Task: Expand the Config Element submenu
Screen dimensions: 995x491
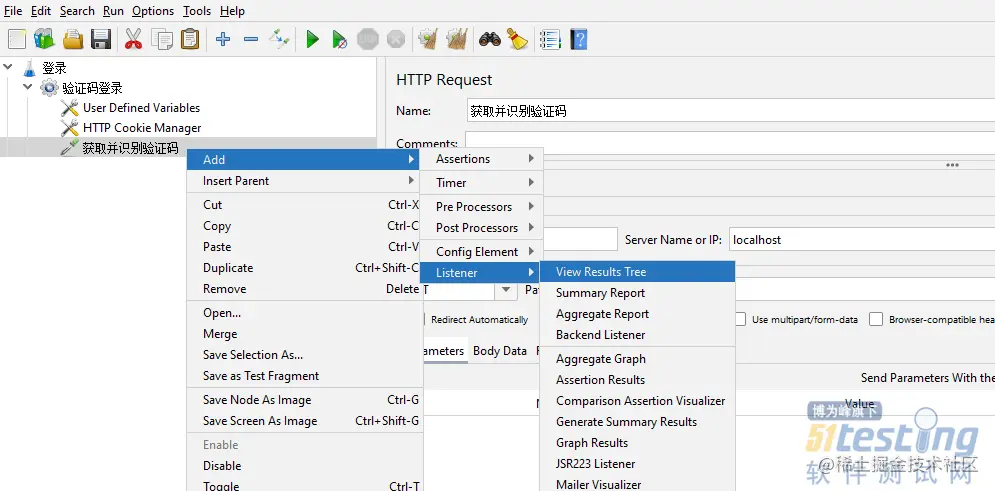Action: 482,252
